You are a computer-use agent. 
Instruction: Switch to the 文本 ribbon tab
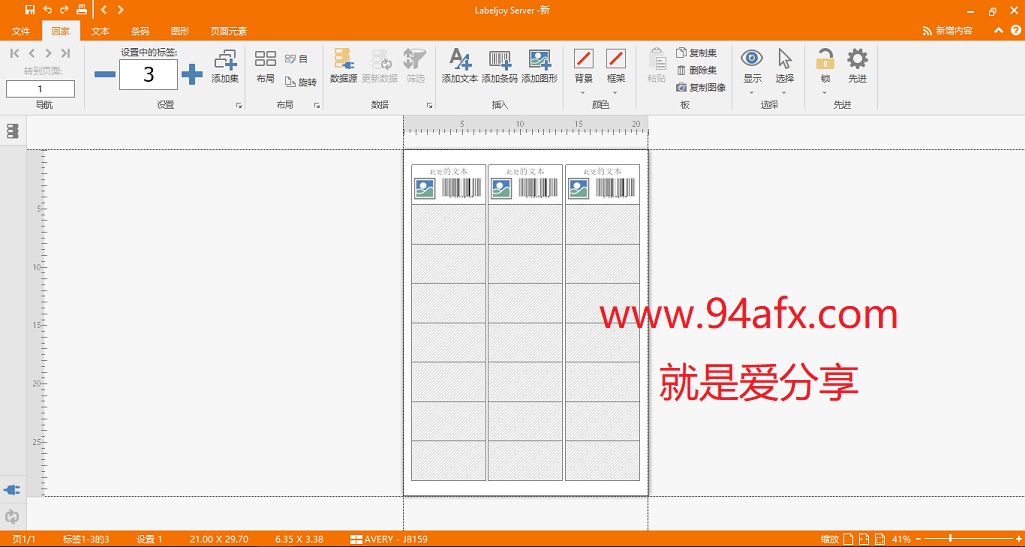[100, 31]
